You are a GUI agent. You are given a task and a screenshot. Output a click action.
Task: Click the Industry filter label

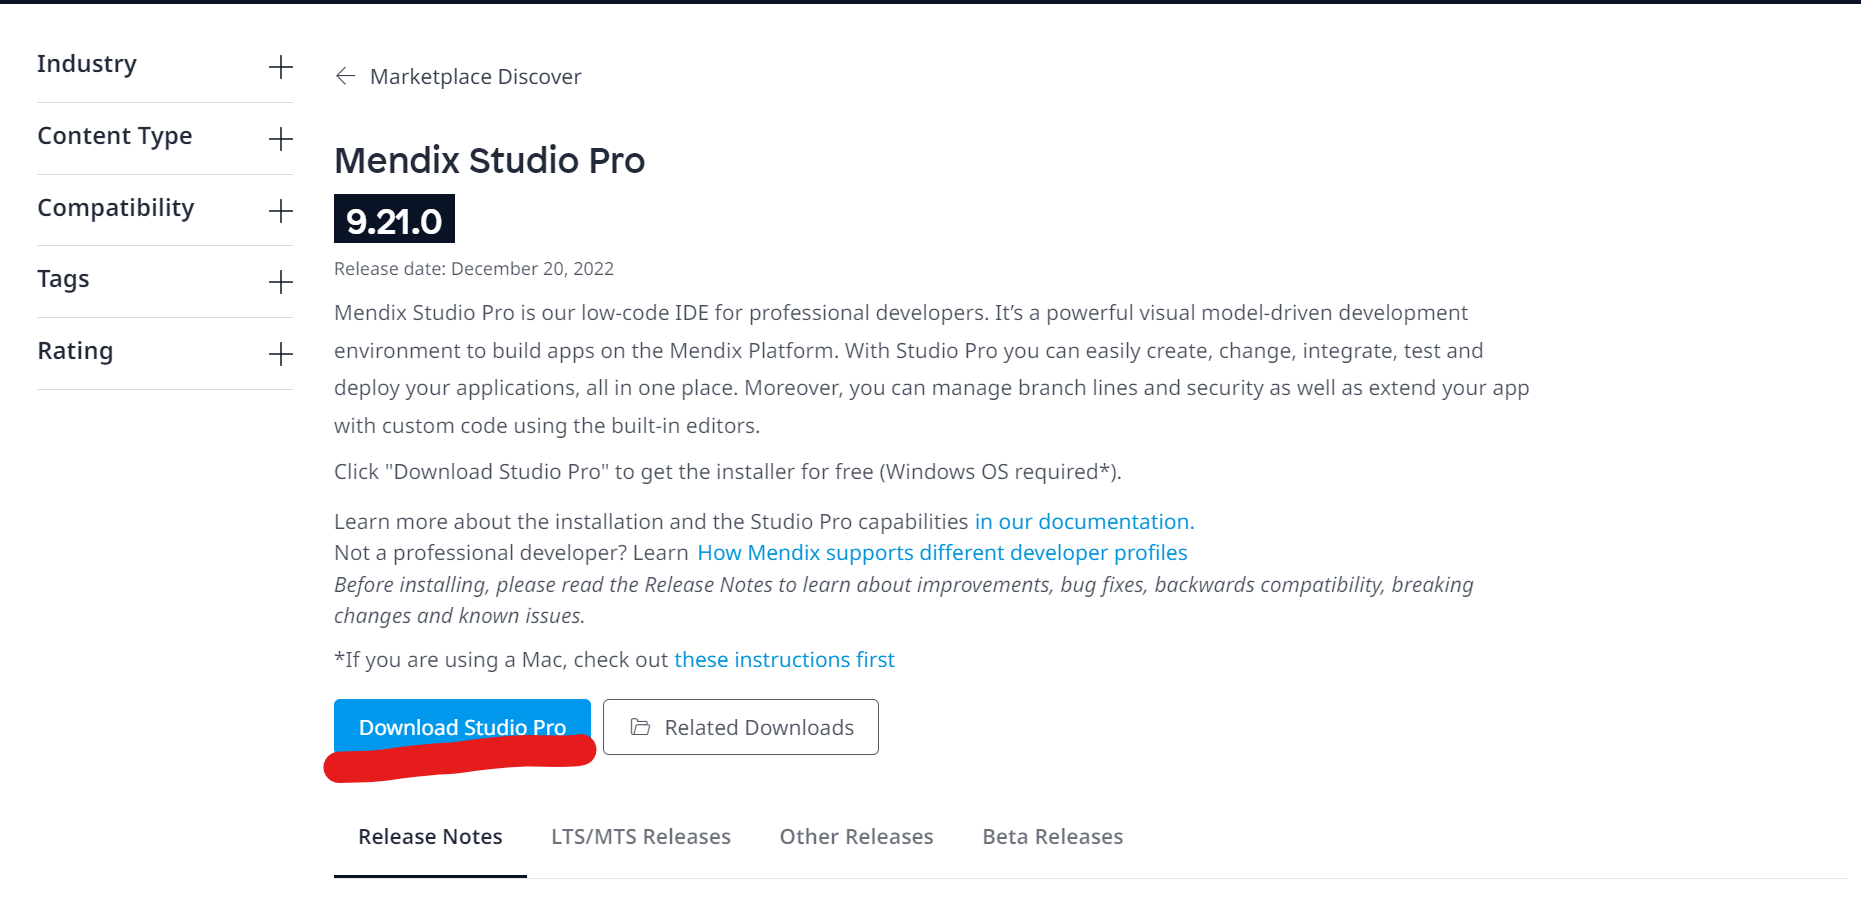coord(87,64)
